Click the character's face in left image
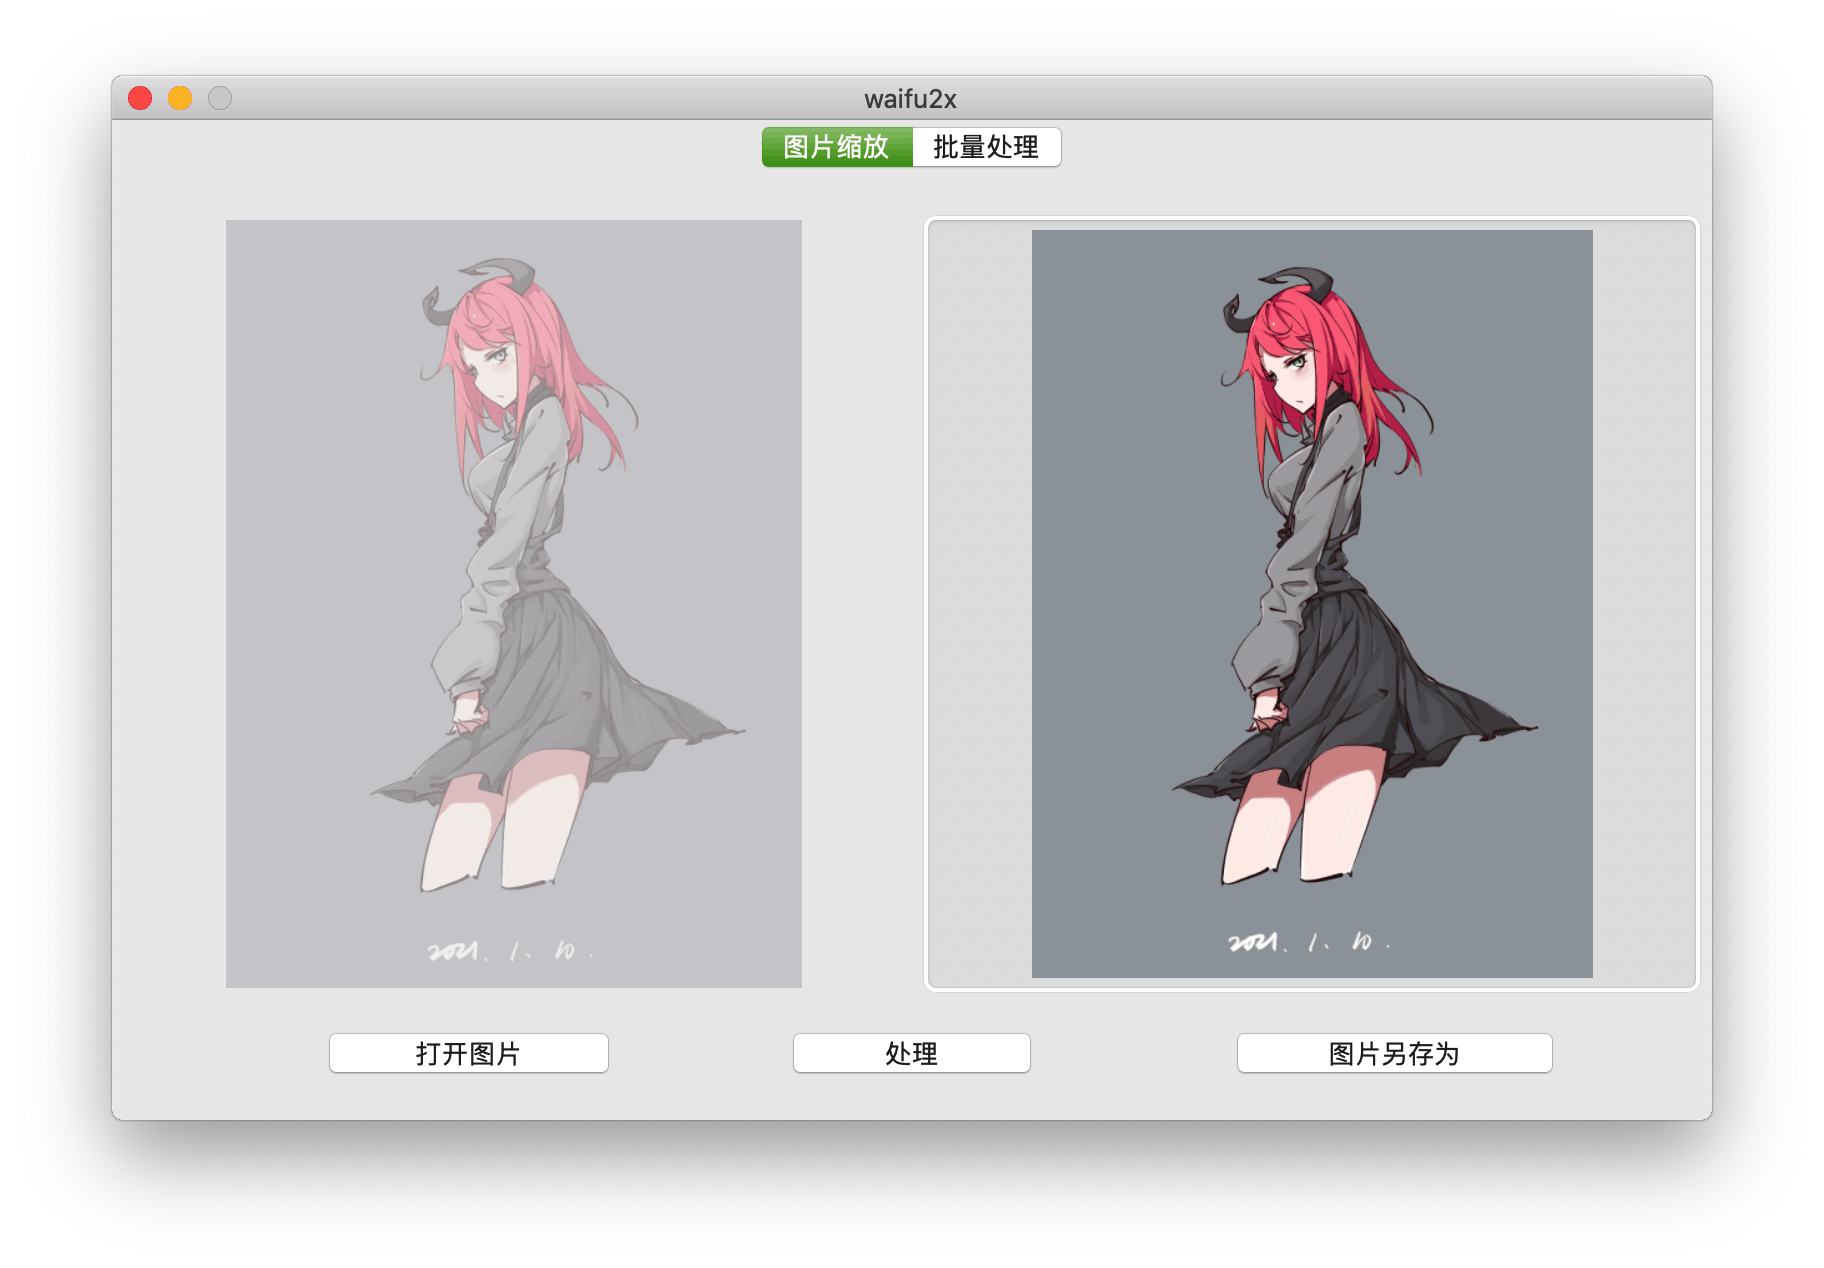Image resolution: width=1824 pixels, height=1268 pixels. pos(492,368)
